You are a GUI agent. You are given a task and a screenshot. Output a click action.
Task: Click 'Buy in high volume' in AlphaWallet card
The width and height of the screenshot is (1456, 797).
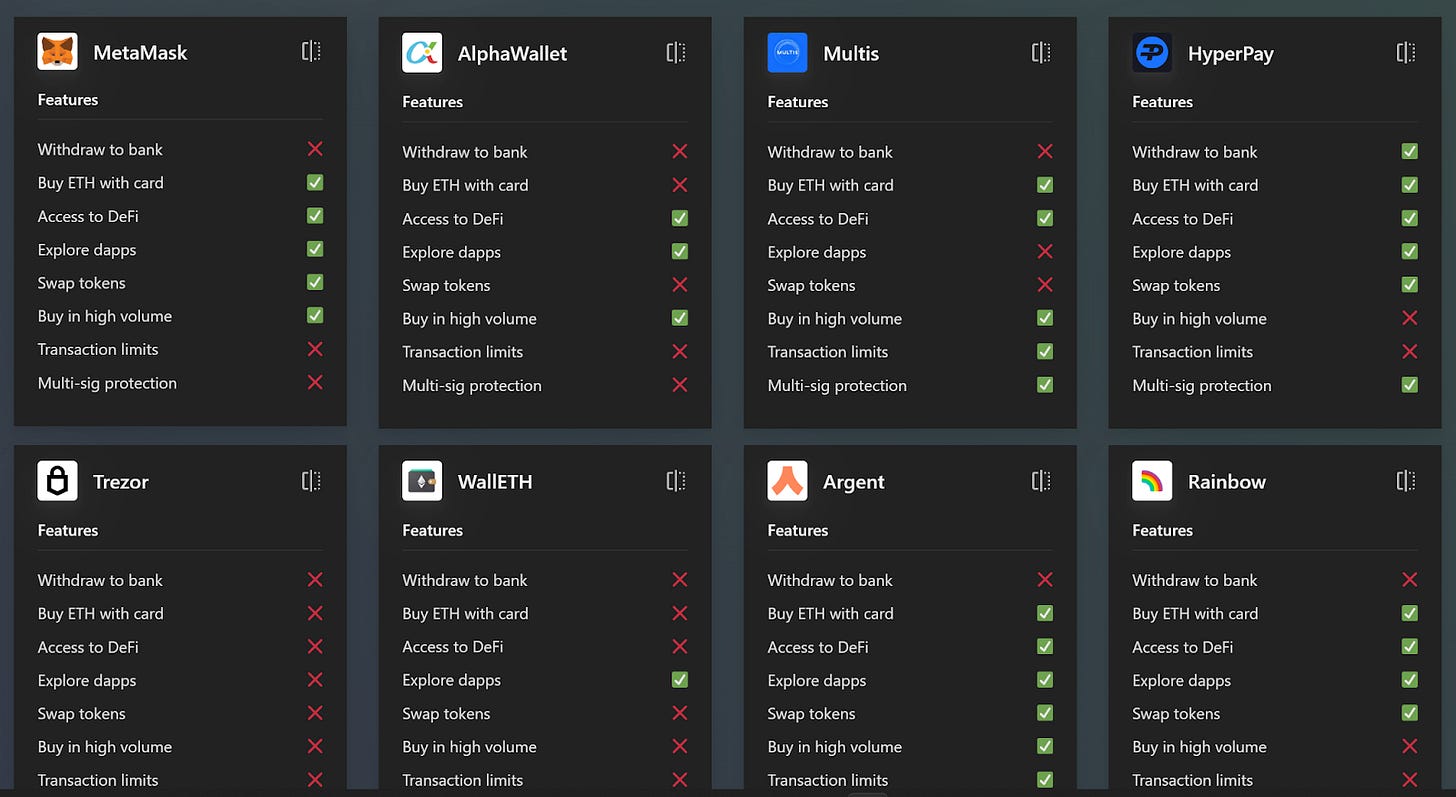469,319
